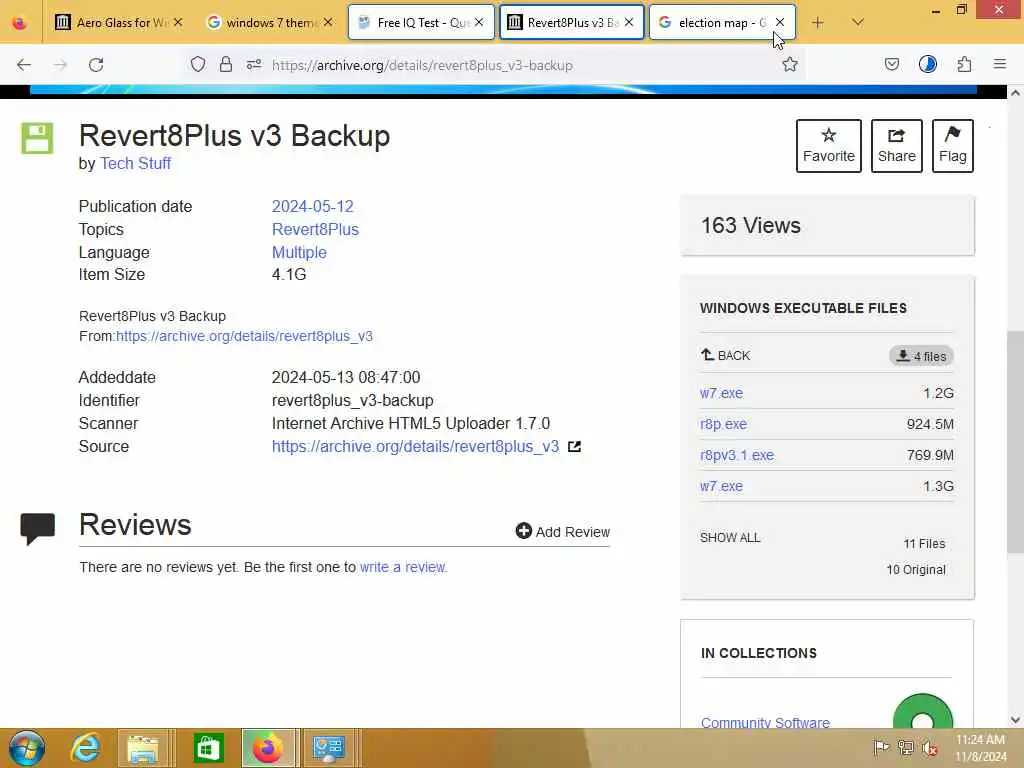Close the Free IQ Test tab
This screenshot has height=768, width=1024.
(479, 22)
